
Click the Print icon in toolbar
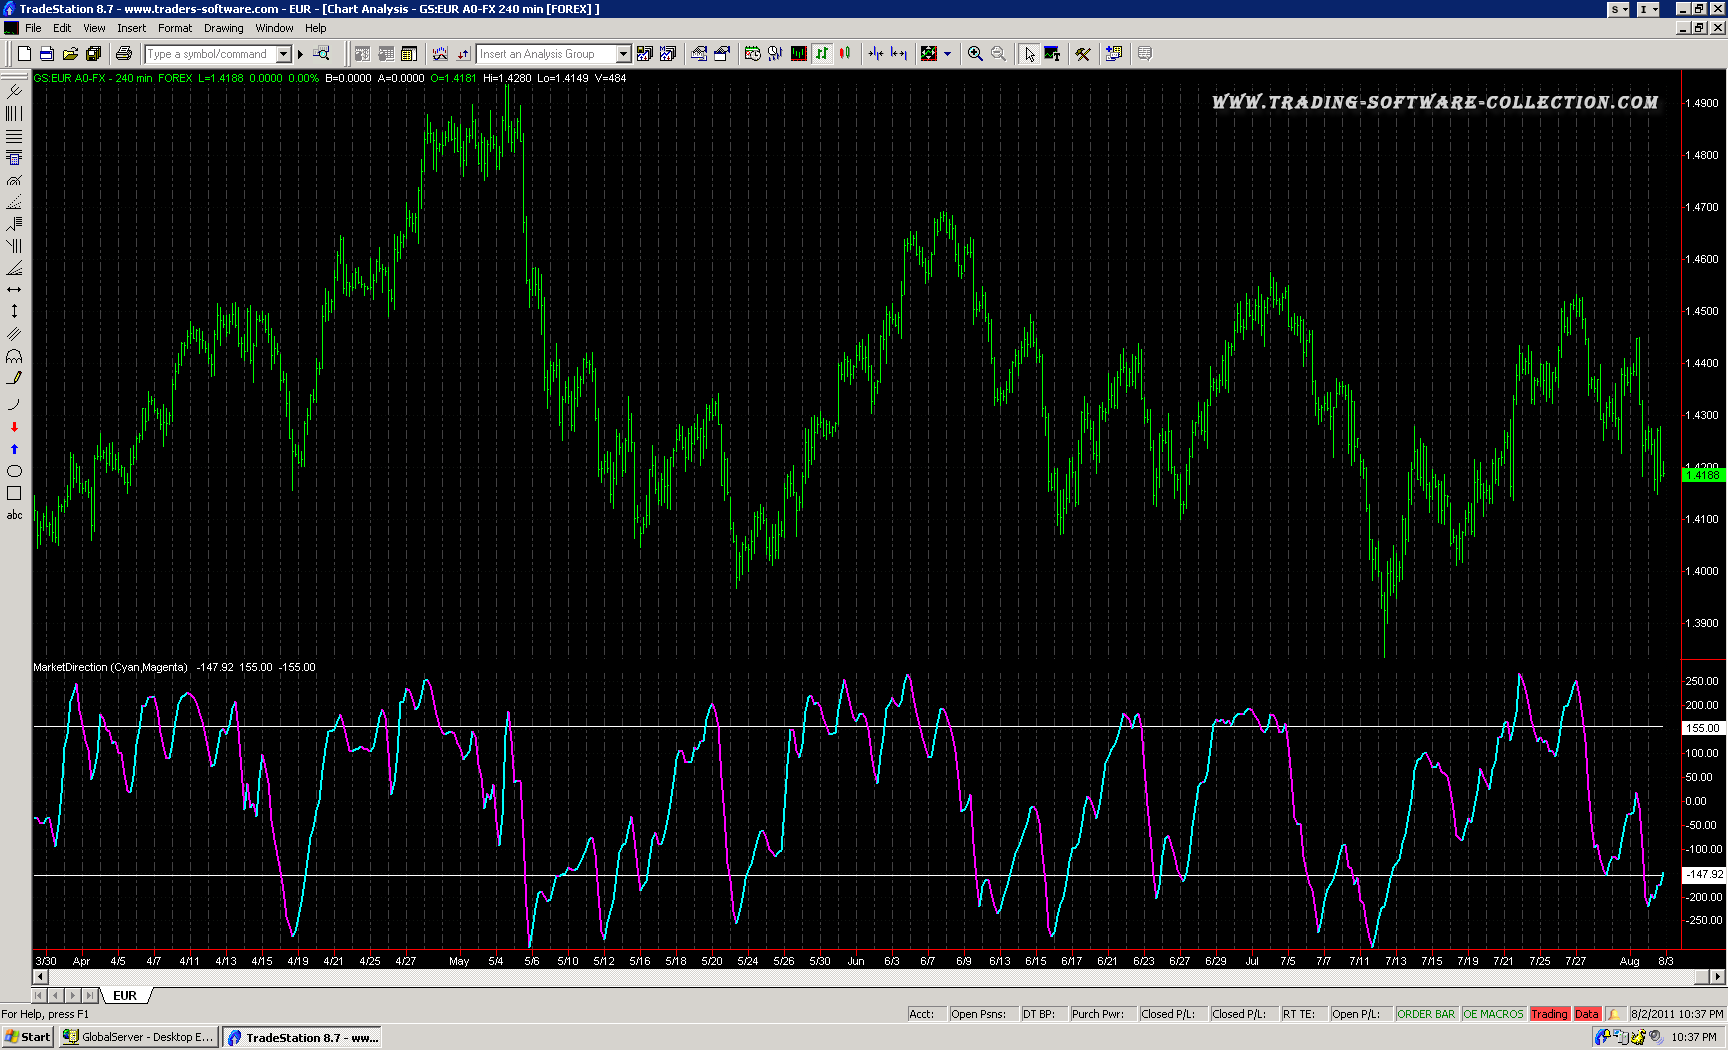[x=124, y=54]
